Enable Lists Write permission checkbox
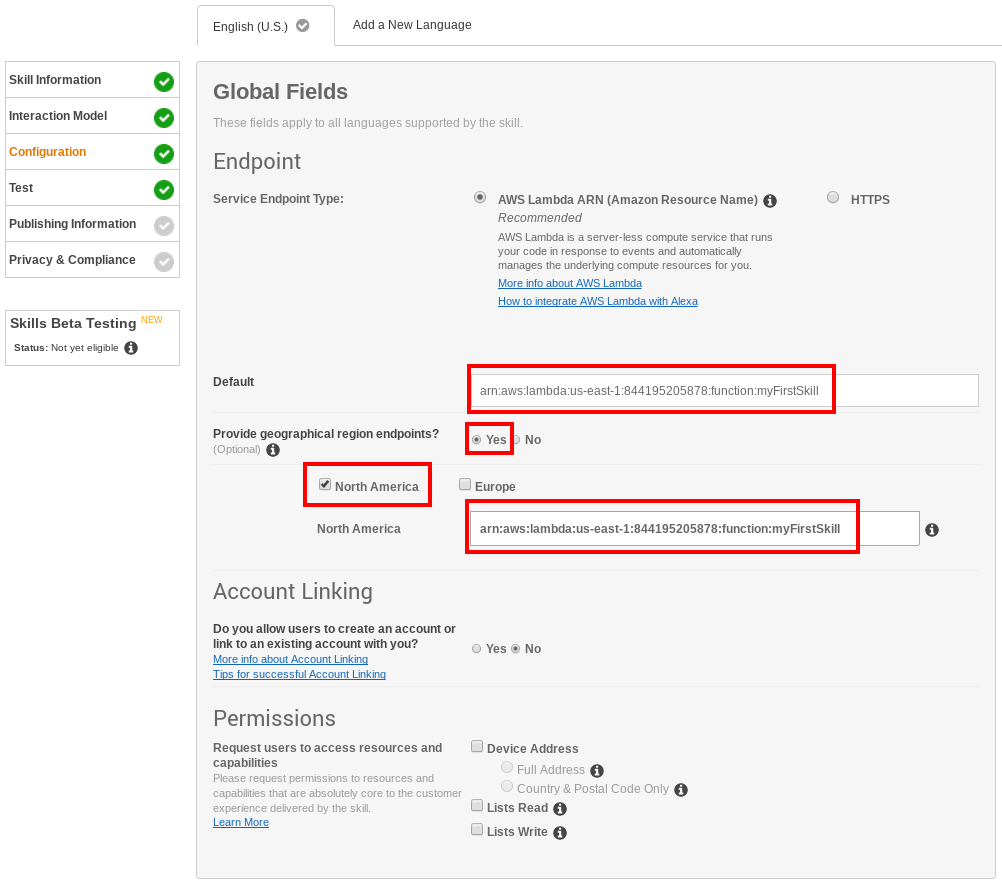Viewport: 1002px width, 887px height. 477,829
